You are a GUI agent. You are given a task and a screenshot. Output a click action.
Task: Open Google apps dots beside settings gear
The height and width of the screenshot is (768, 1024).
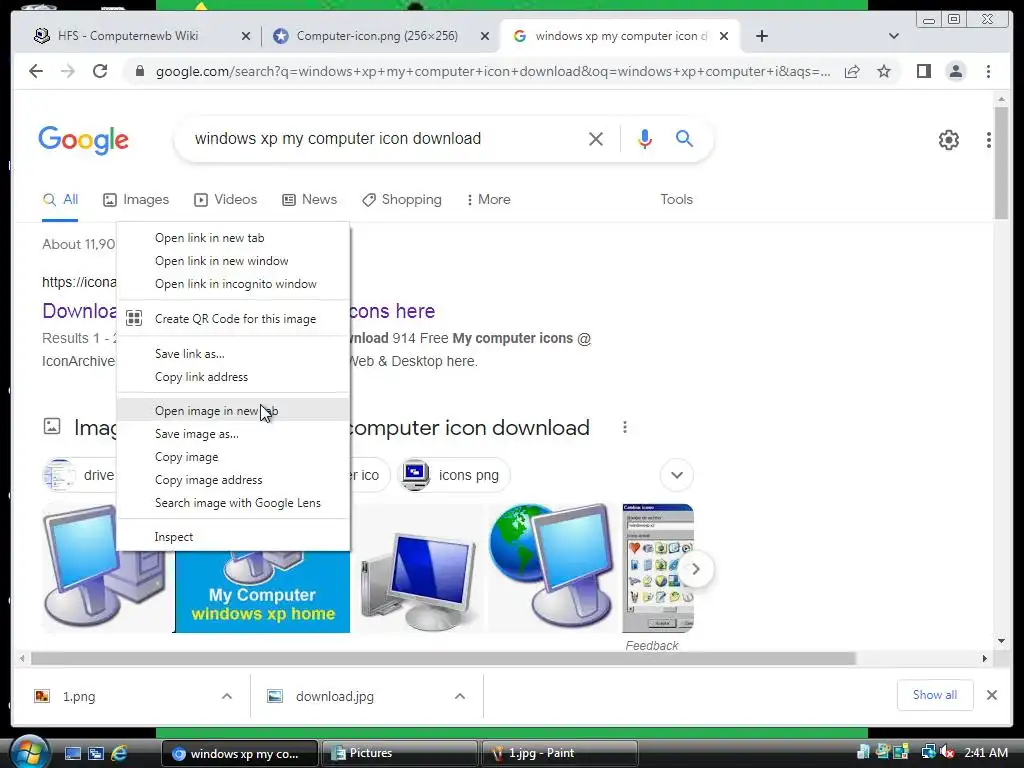(989, 140)
